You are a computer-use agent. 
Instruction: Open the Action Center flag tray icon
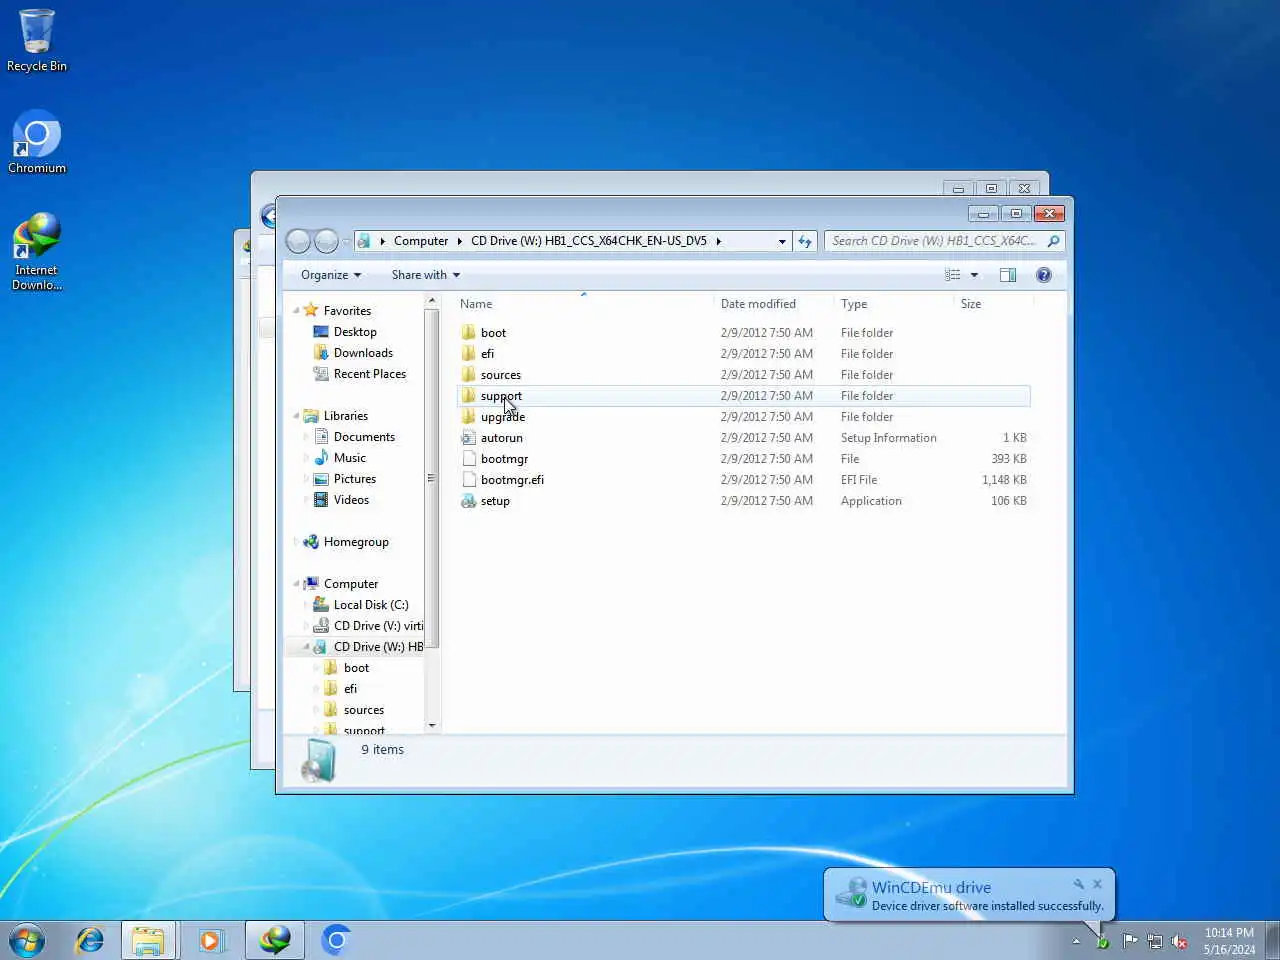point(1130,941)
